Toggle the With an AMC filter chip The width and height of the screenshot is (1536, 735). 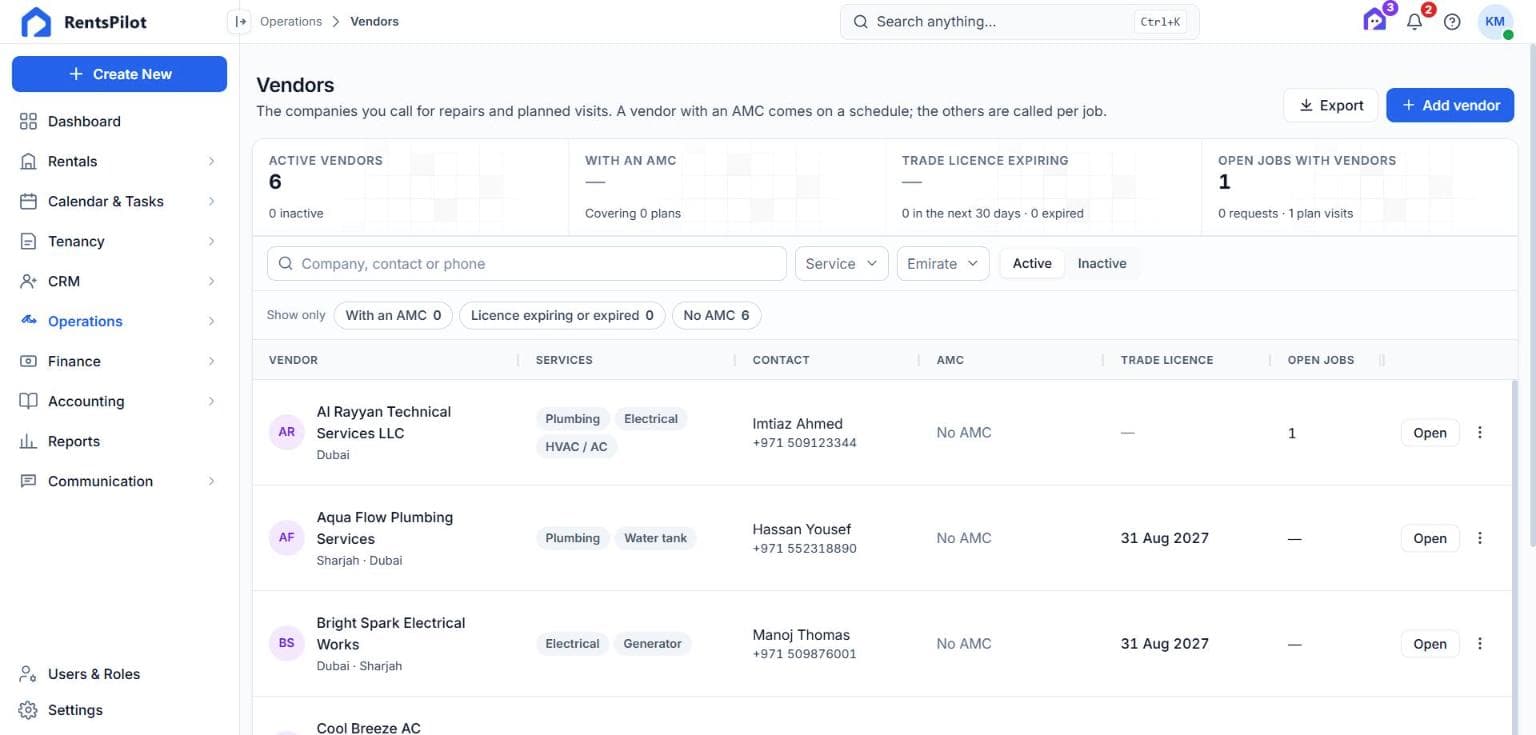point(393,315)
